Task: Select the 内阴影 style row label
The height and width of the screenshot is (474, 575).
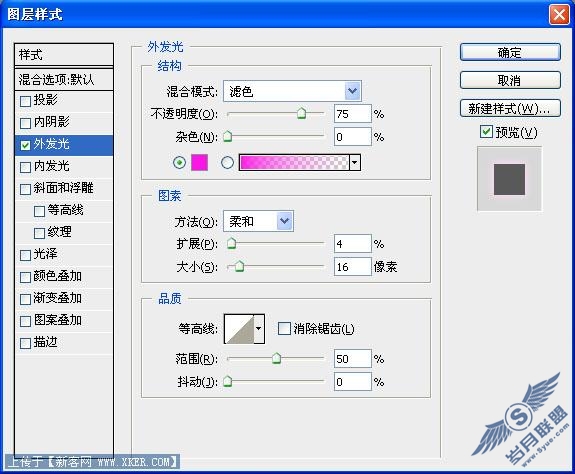Action: pyautogui.click(x=51, y=122)
